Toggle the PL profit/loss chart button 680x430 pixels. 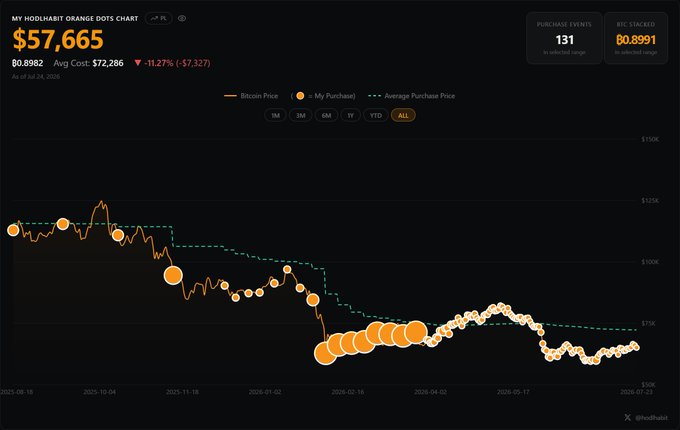click(x=159, y=18)
